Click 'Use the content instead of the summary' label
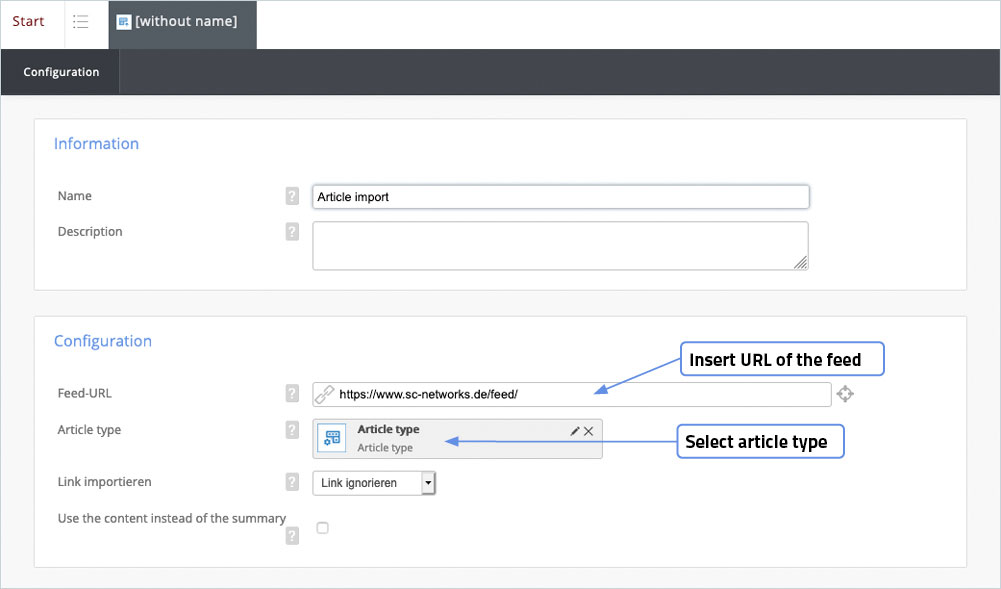 click(172, 518)
